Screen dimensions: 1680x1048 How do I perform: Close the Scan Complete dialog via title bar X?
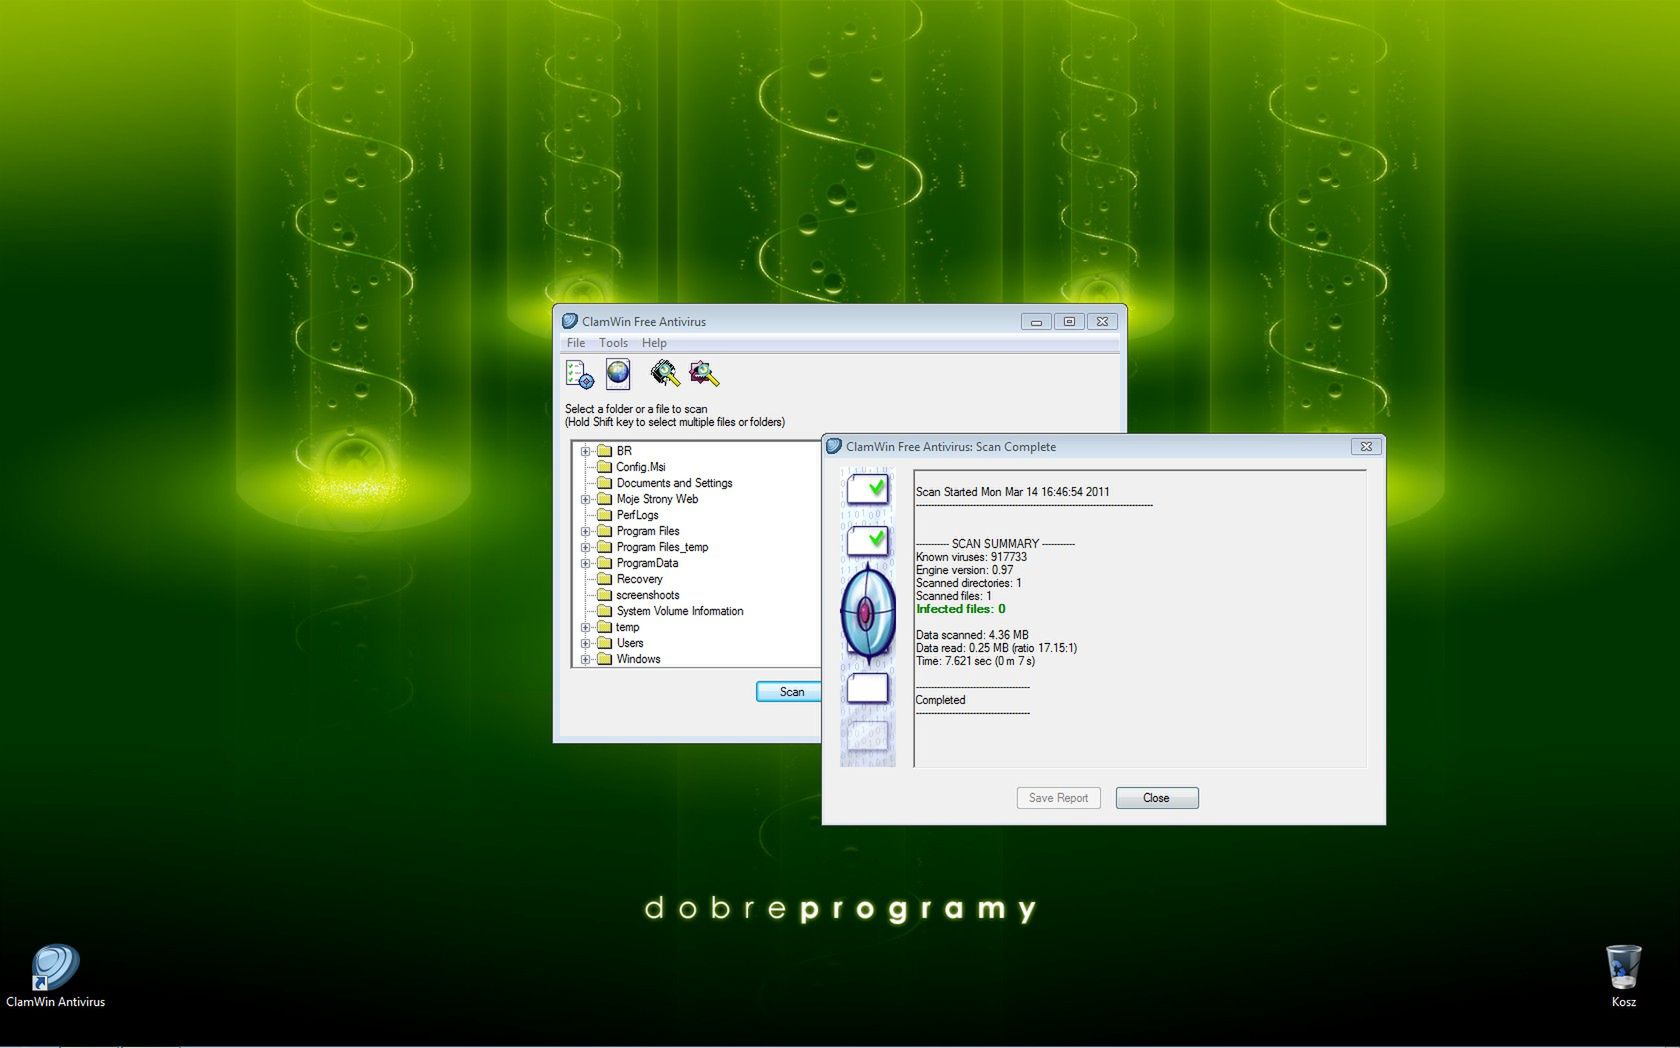tap(1366, 447)
